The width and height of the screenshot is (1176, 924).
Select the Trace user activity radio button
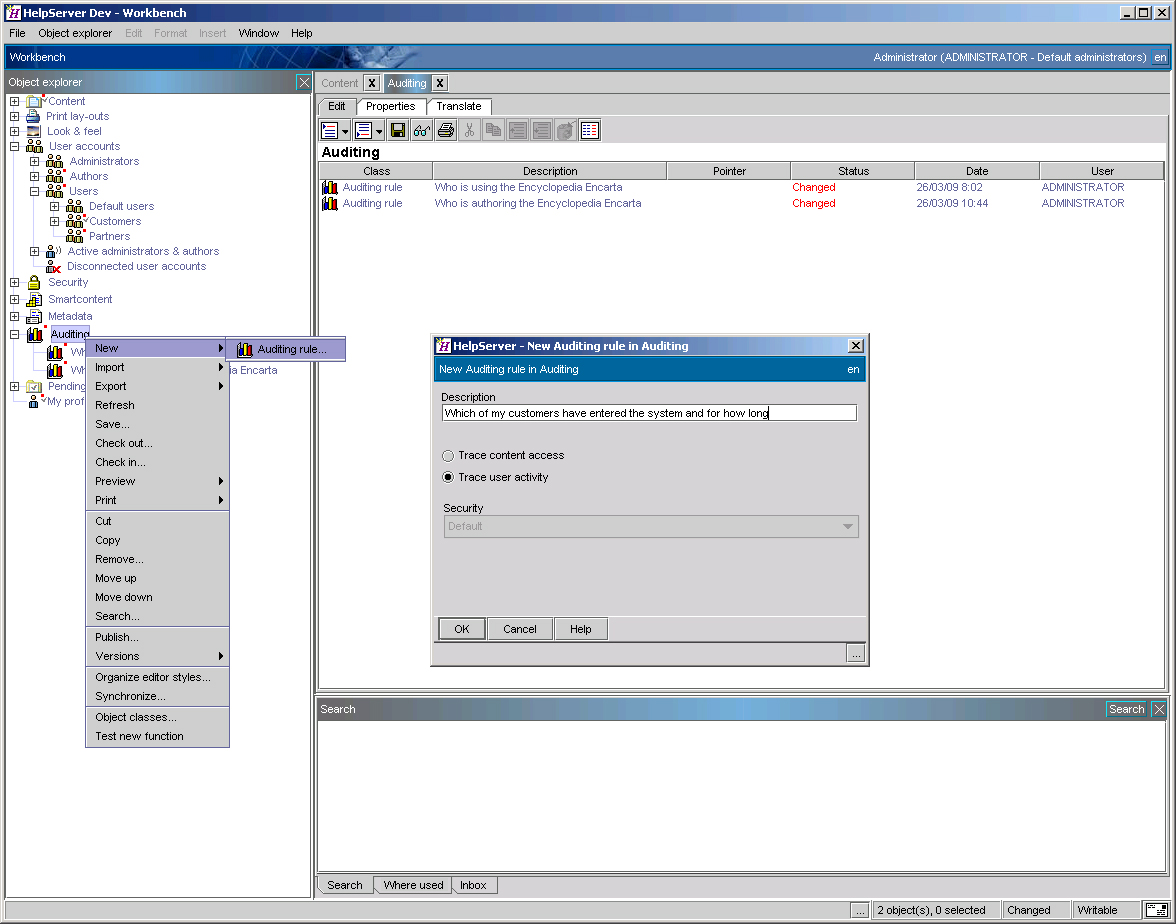tap(448, 477)
